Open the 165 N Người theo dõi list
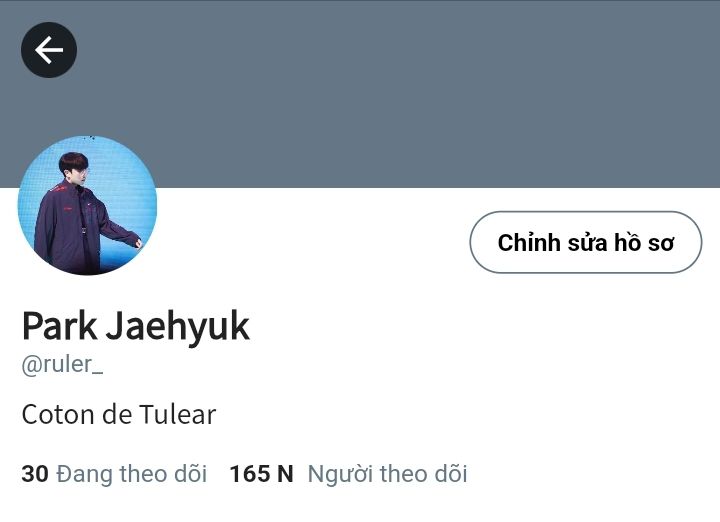The image size is (720, 522). click(x=348, y=474)
